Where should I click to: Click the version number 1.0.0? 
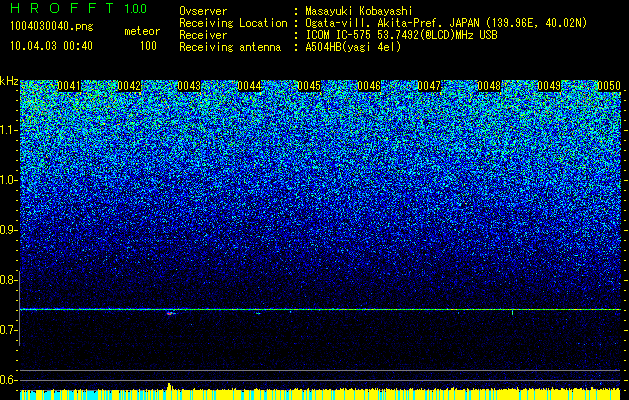tap(136, 8)
